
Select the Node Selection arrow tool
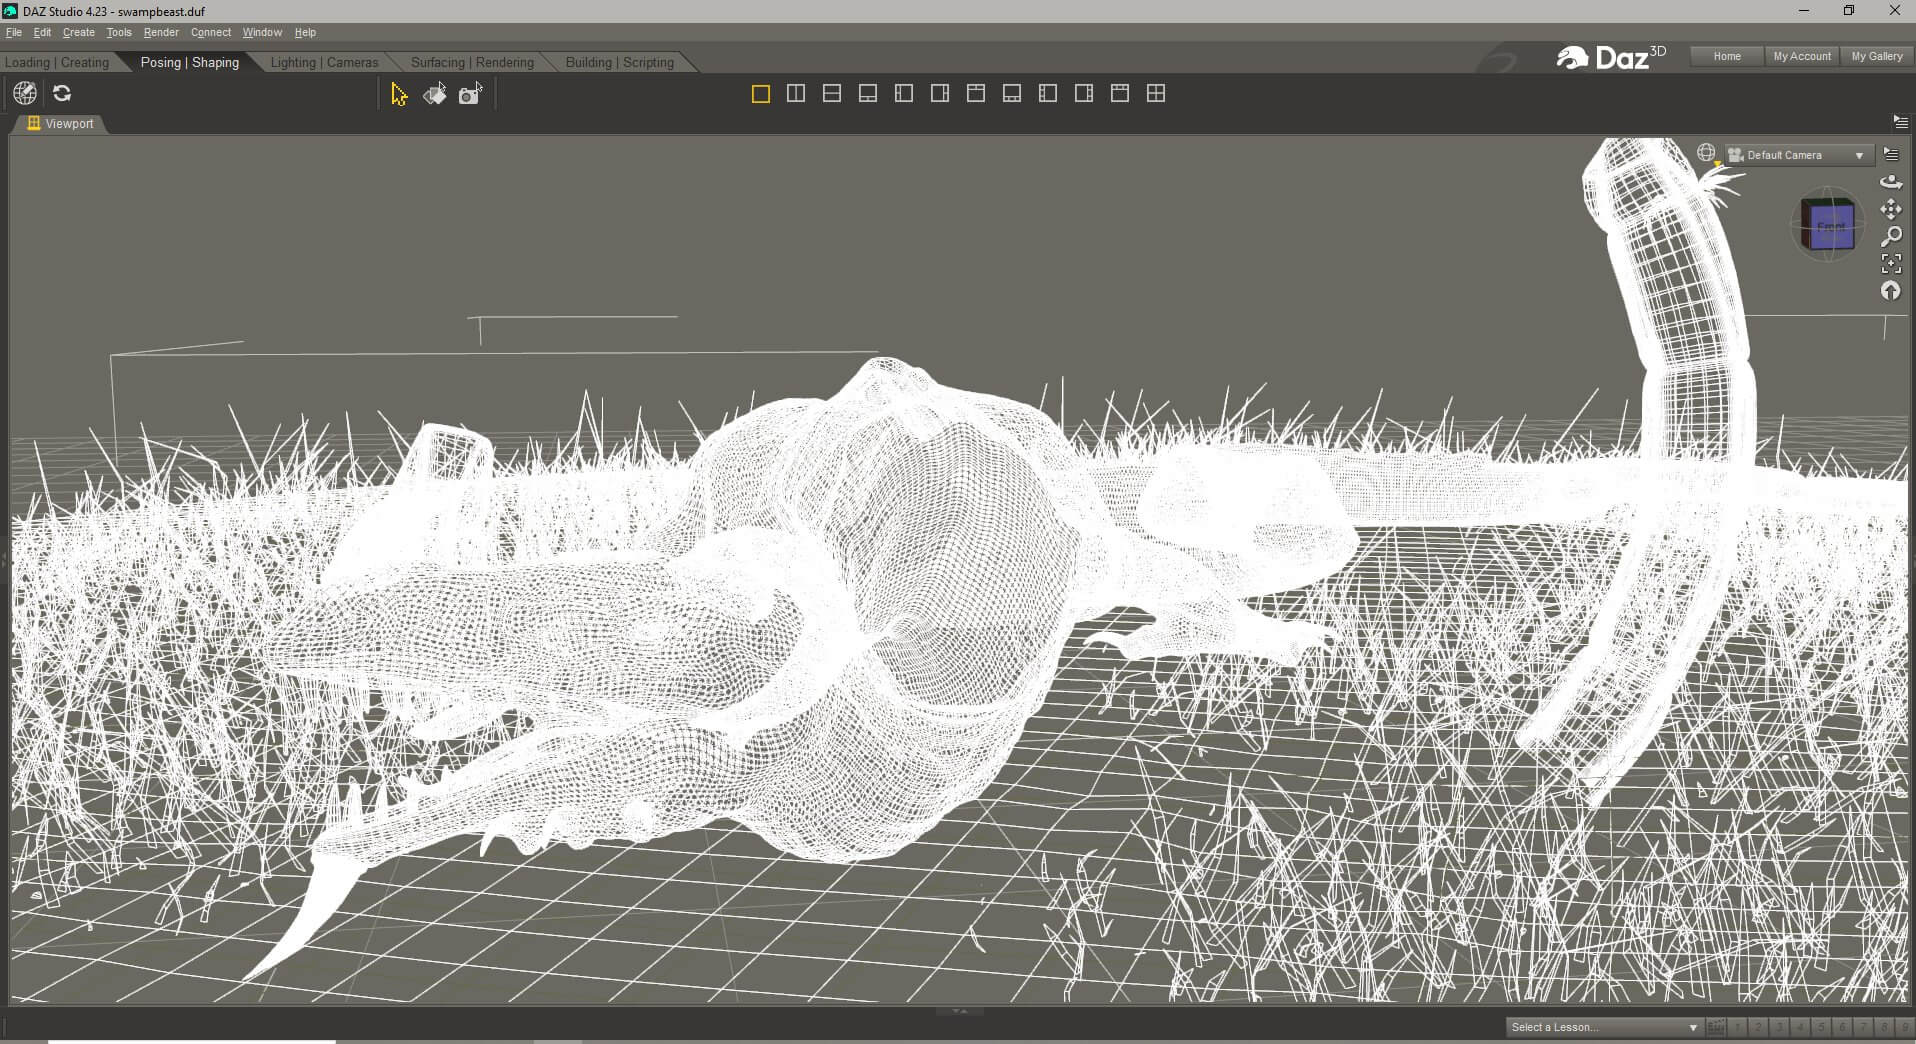(x=399, y=94)
